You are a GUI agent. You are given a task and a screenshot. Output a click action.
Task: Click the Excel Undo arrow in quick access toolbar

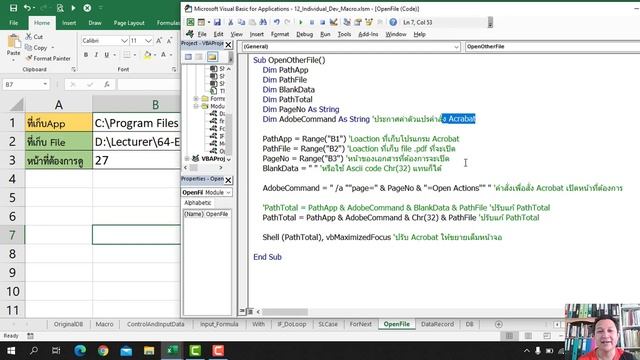[27, 8]
